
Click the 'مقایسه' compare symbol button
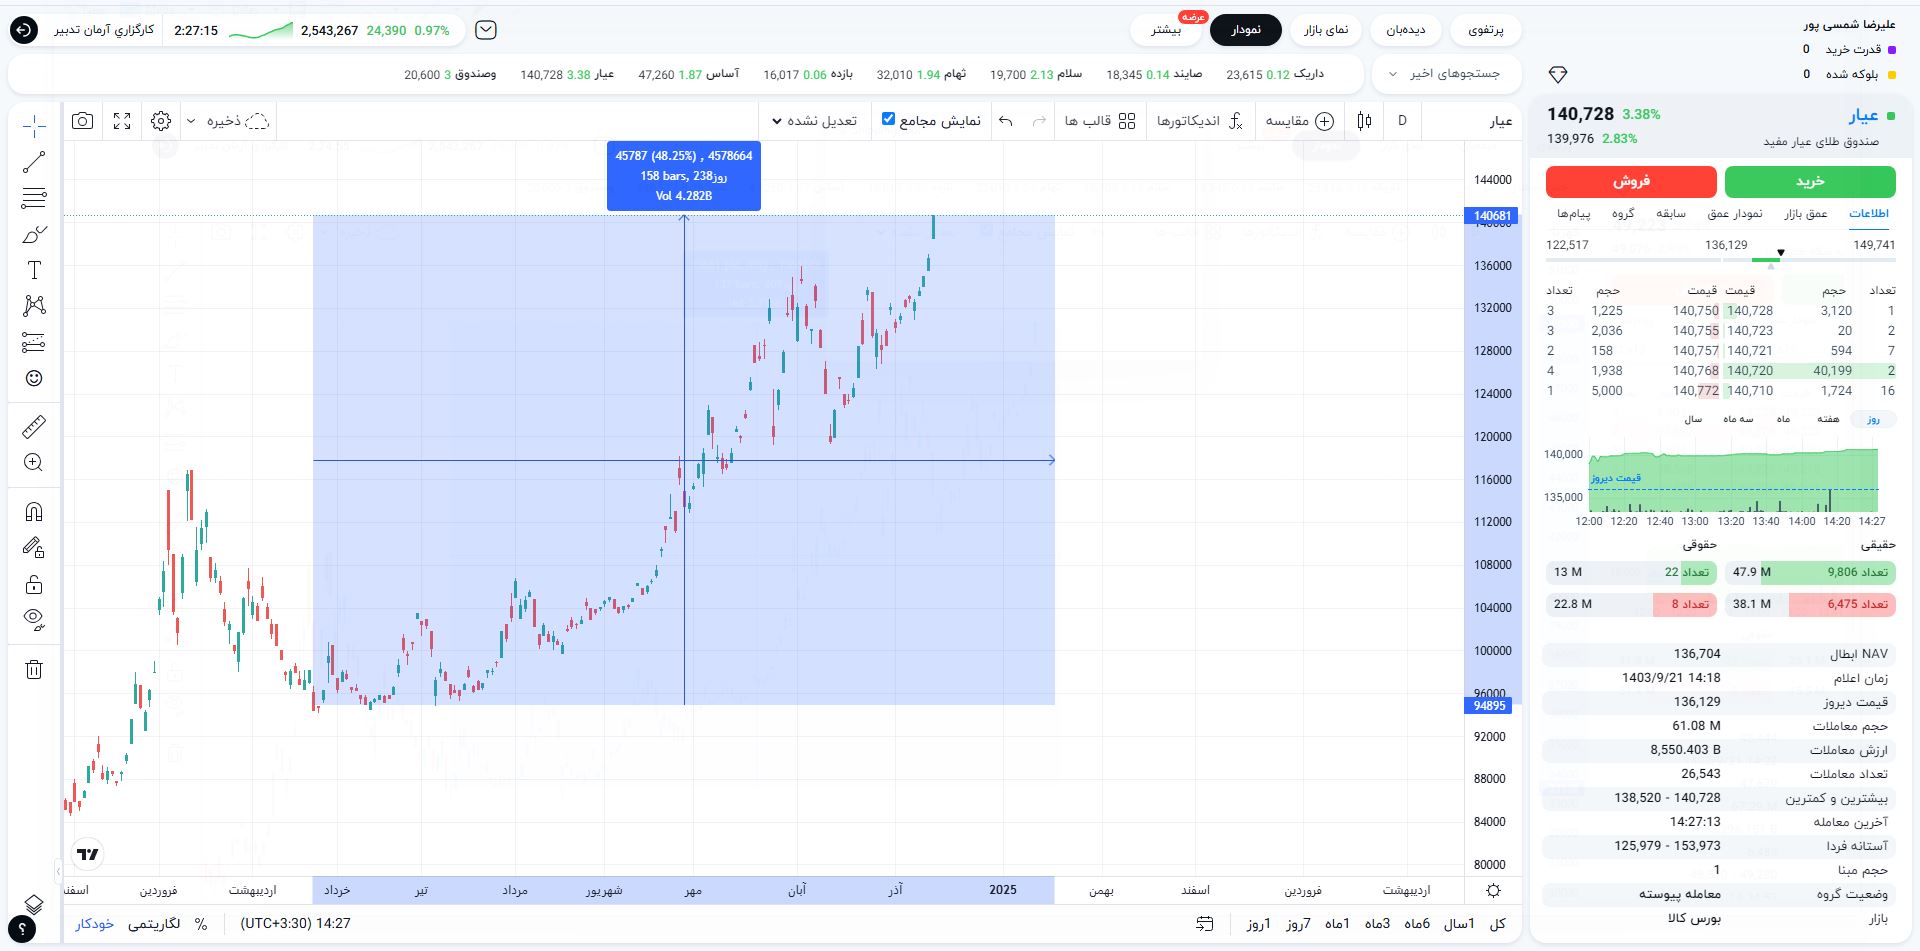pos(1299,121)
